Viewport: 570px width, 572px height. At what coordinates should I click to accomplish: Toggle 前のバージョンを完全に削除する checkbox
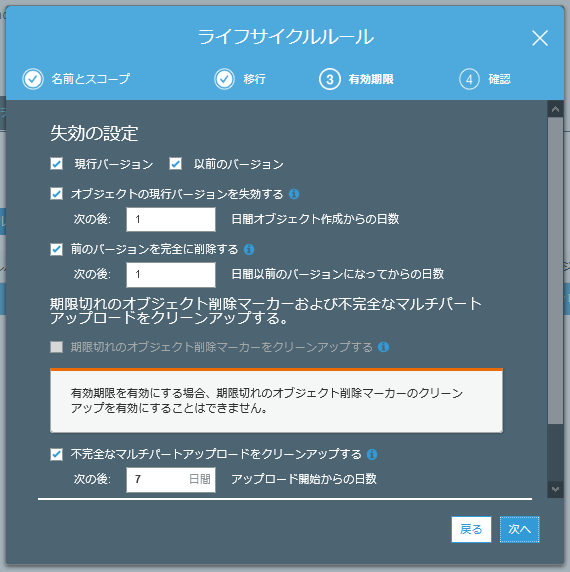tap(57, 250)
